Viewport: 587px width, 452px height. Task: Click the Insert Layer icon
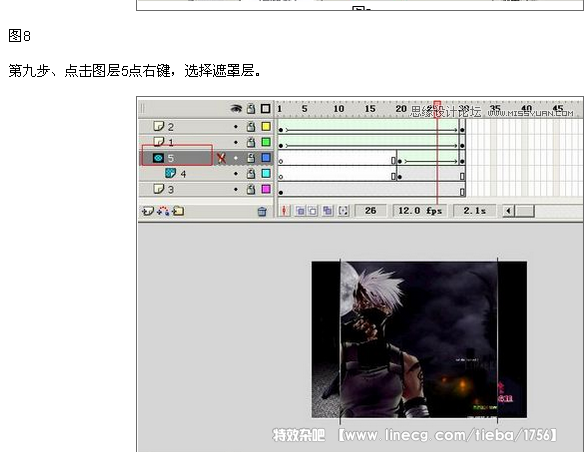pos(147,211)
